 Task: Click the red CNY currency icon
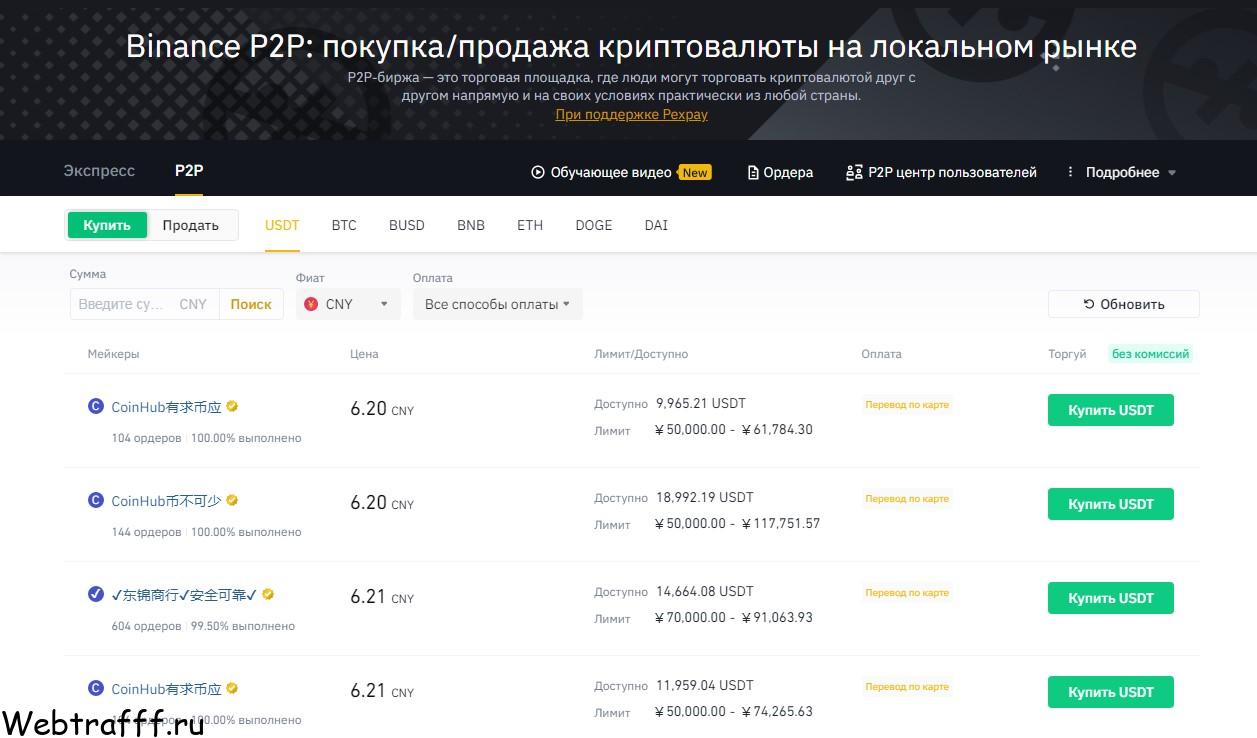pos(311,304)
